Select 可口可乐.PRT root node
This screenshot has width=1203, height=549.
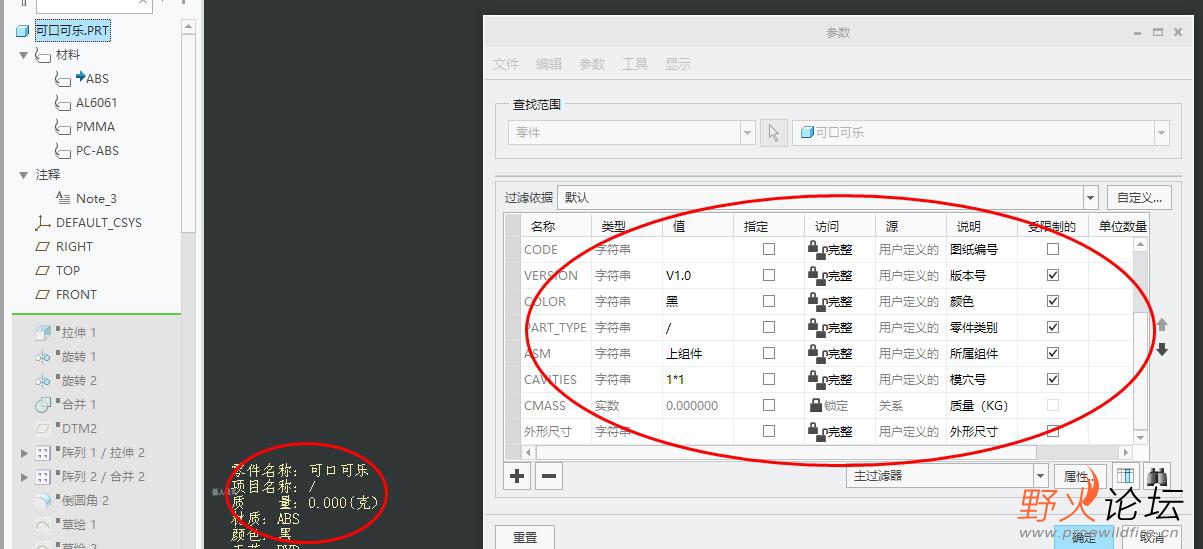(72, 31)
